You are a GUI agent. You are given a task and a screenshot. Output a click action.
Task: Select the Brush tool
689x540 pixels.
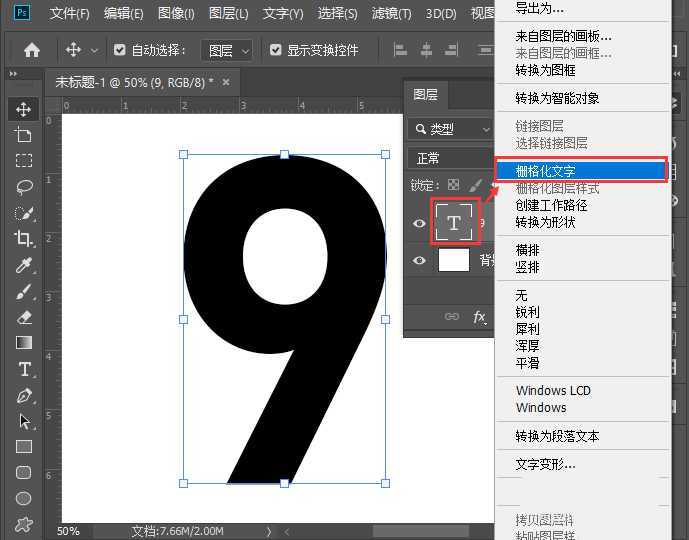click(x=24, y=291)
